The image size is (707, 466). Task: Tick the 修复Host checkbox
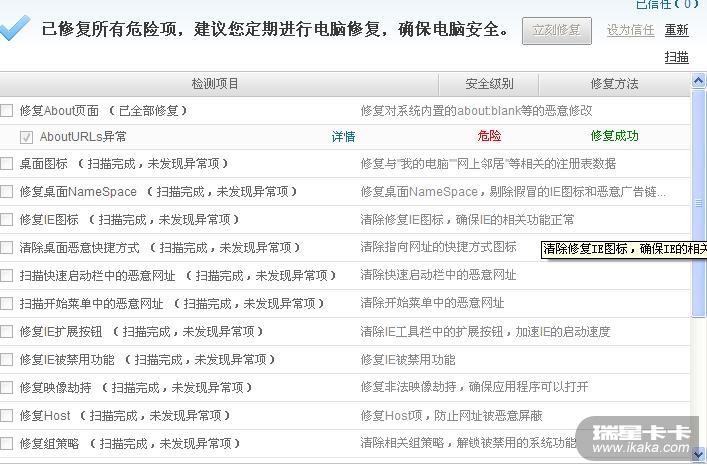[6, 416]
